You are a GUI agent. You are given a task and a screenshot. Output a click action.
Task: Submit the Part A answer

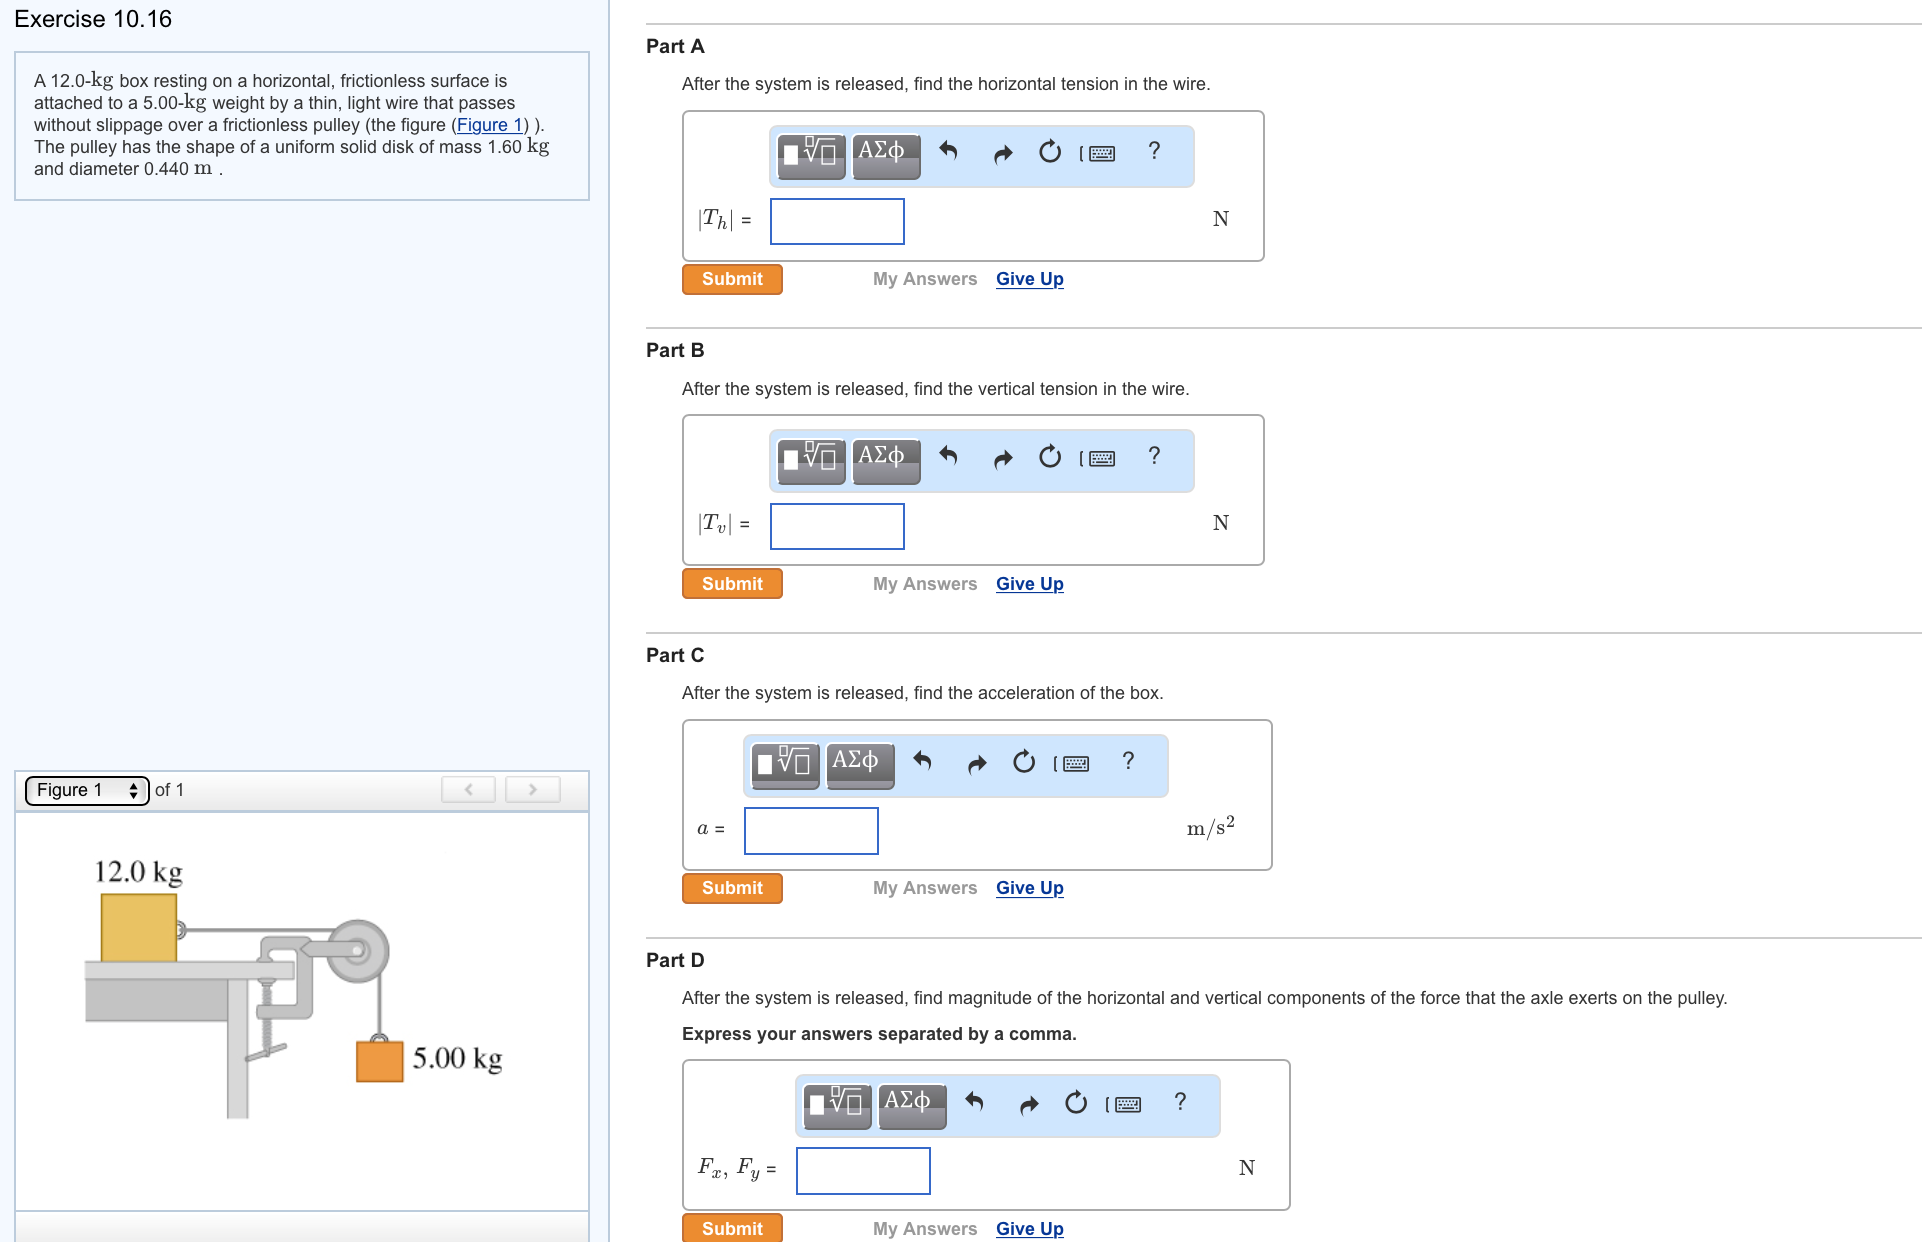tap(732, 279)
